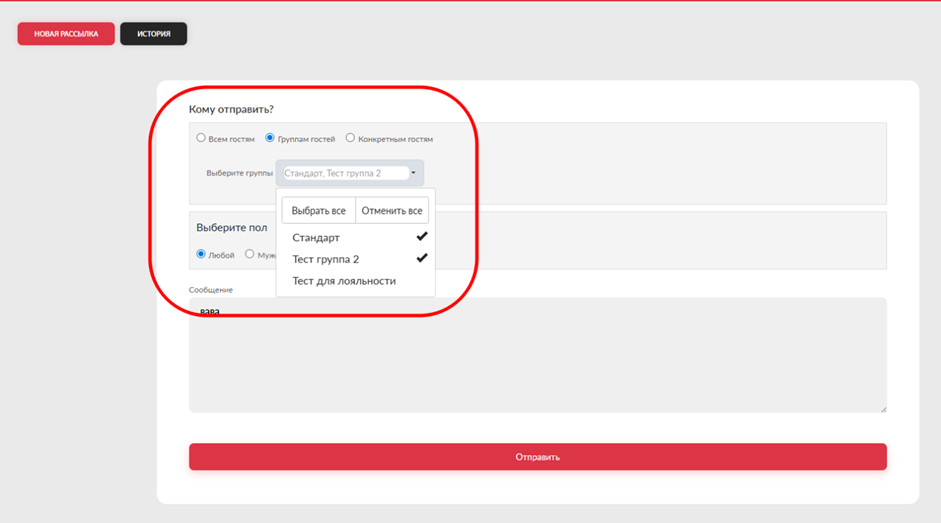Click the checkmark icon beside Тест группа 2
The image size is (941, 523).
click(x=422, y=258)
